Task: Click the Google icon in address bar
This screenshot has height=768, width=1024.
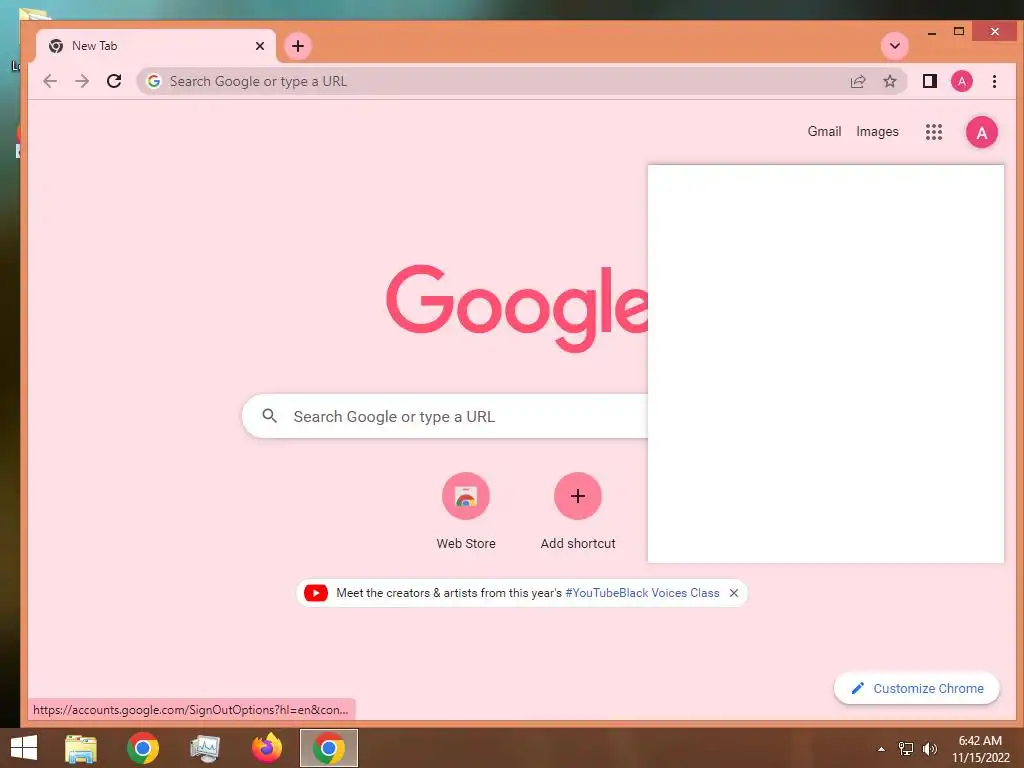Action: [x=154, y=81]
